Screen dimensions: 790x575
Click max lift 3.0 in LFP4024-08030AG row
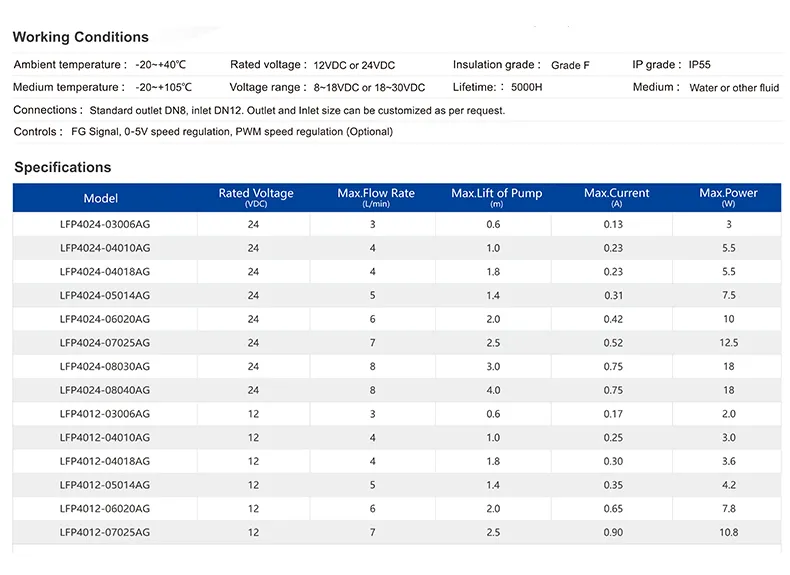pos(493,366)
